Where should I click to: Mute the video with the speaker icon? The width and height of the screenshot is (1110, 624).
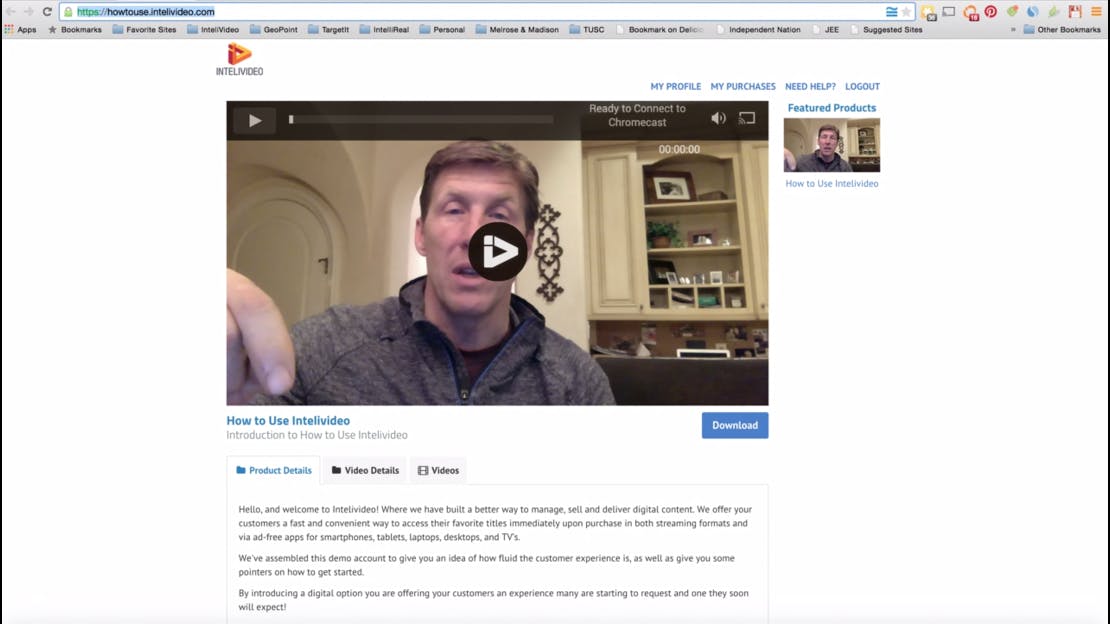718,118
